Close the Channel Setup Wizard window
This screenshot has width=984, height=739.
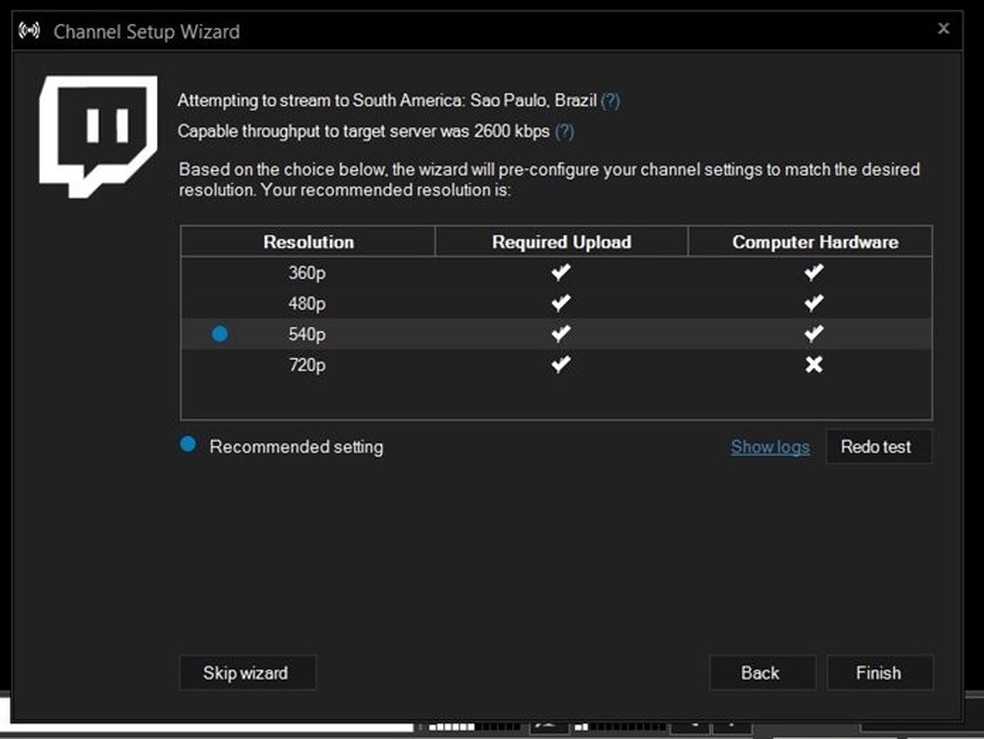[943, 28]
